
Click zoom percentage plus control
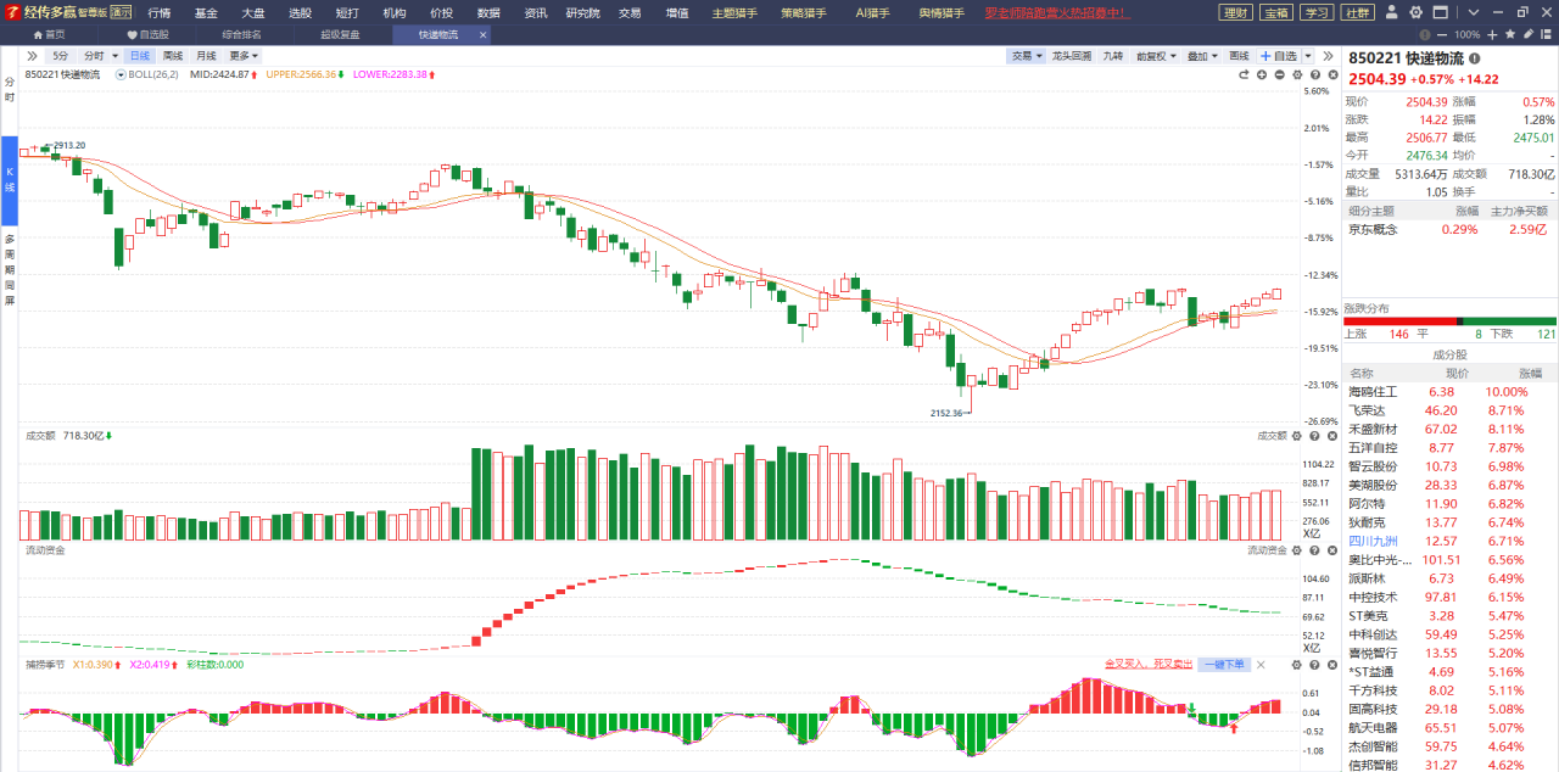1491,34
